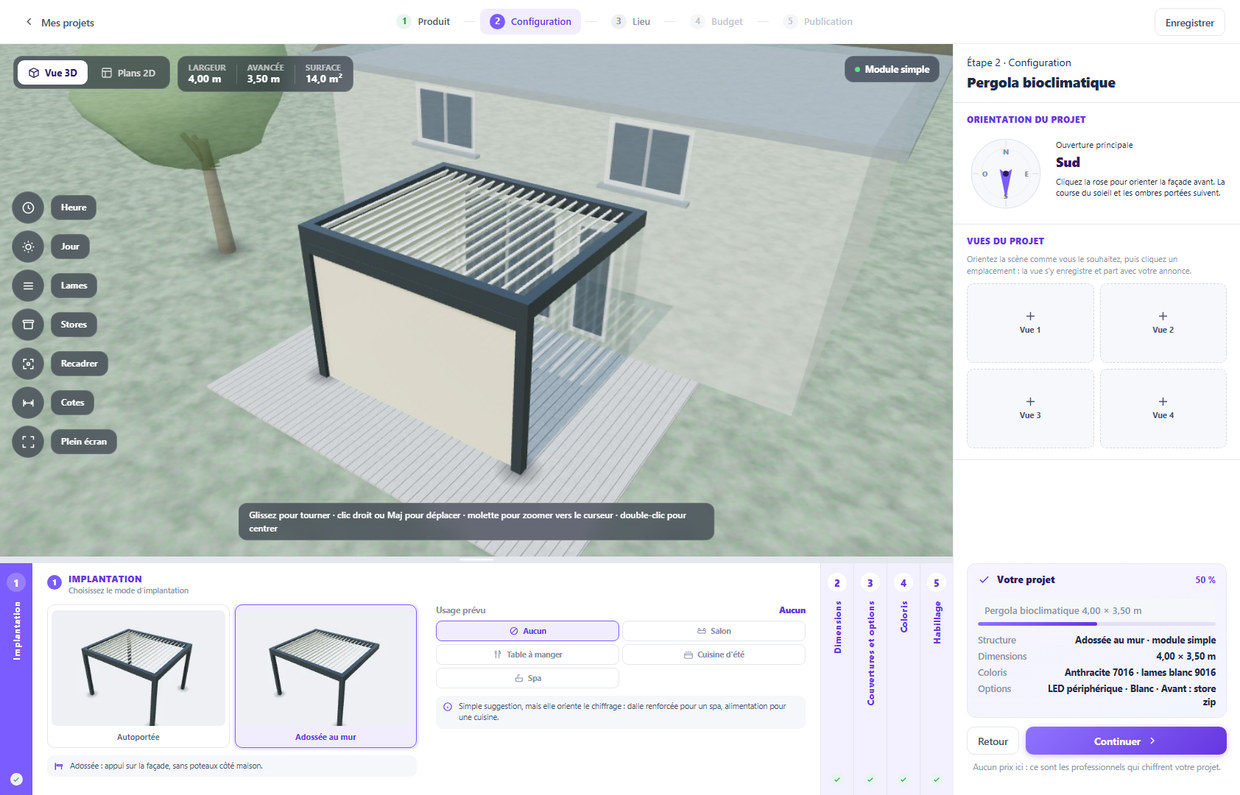Screen dimensions: 1240x795
Task: Click the green check under Coloris panel
Action: [x=904, y=779]
